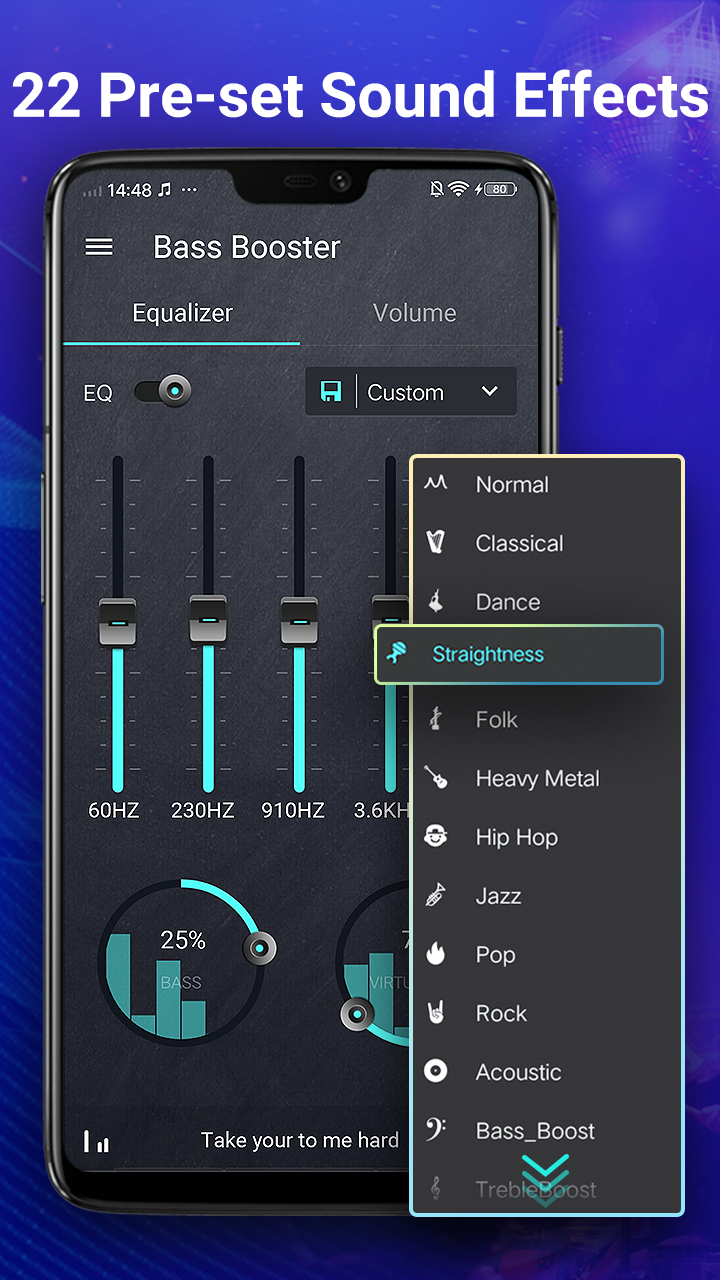Click the Hip Hop face icon
This screenshot has width=720, height=1280.
pos(435,837)
